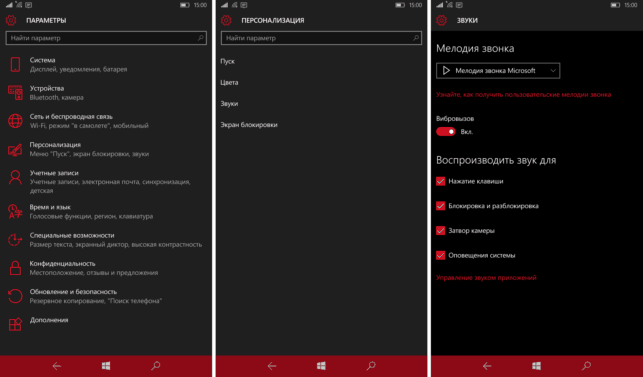Open Цвета personalization item

229,82
